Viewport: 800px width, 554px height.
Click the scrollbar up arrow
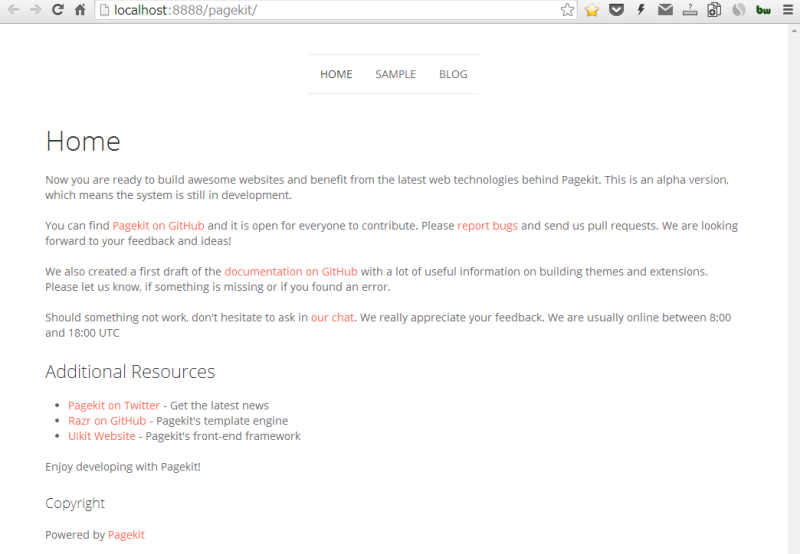pyautogui.click(x=794, y=30)
